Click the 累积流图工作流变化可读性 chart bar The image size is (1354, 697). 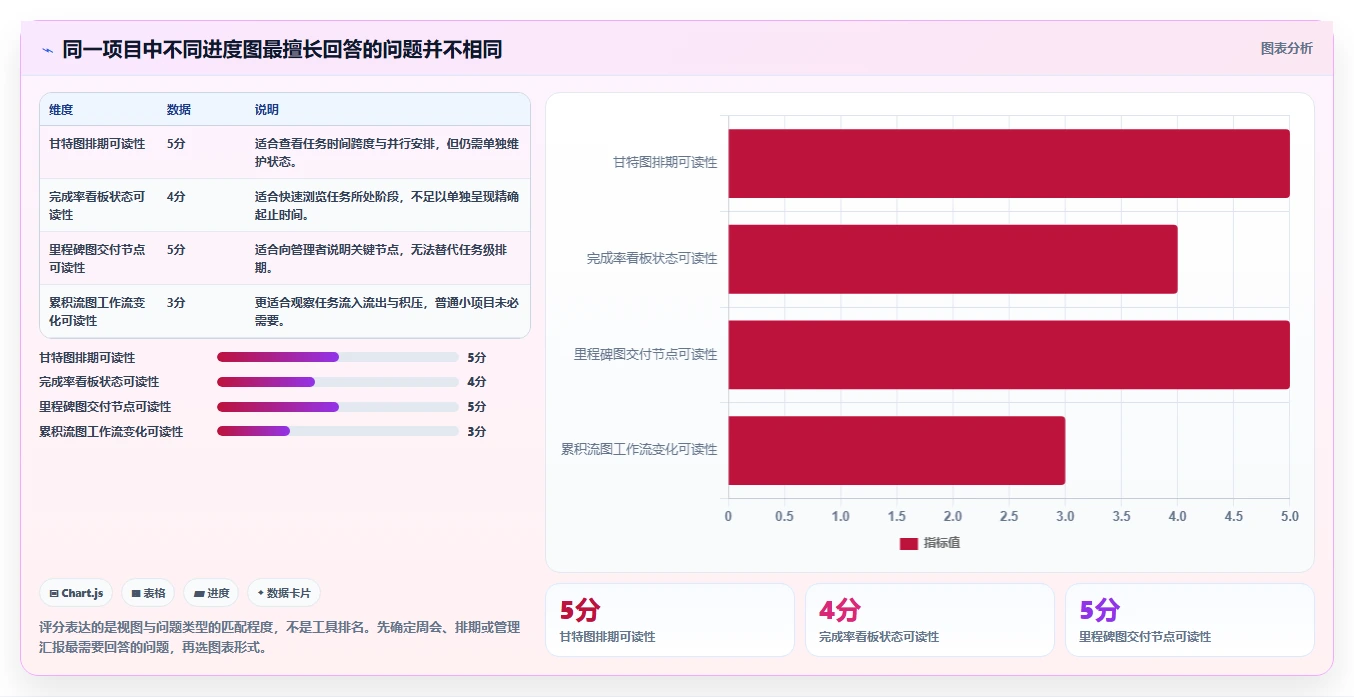click(x=896, y=450)
